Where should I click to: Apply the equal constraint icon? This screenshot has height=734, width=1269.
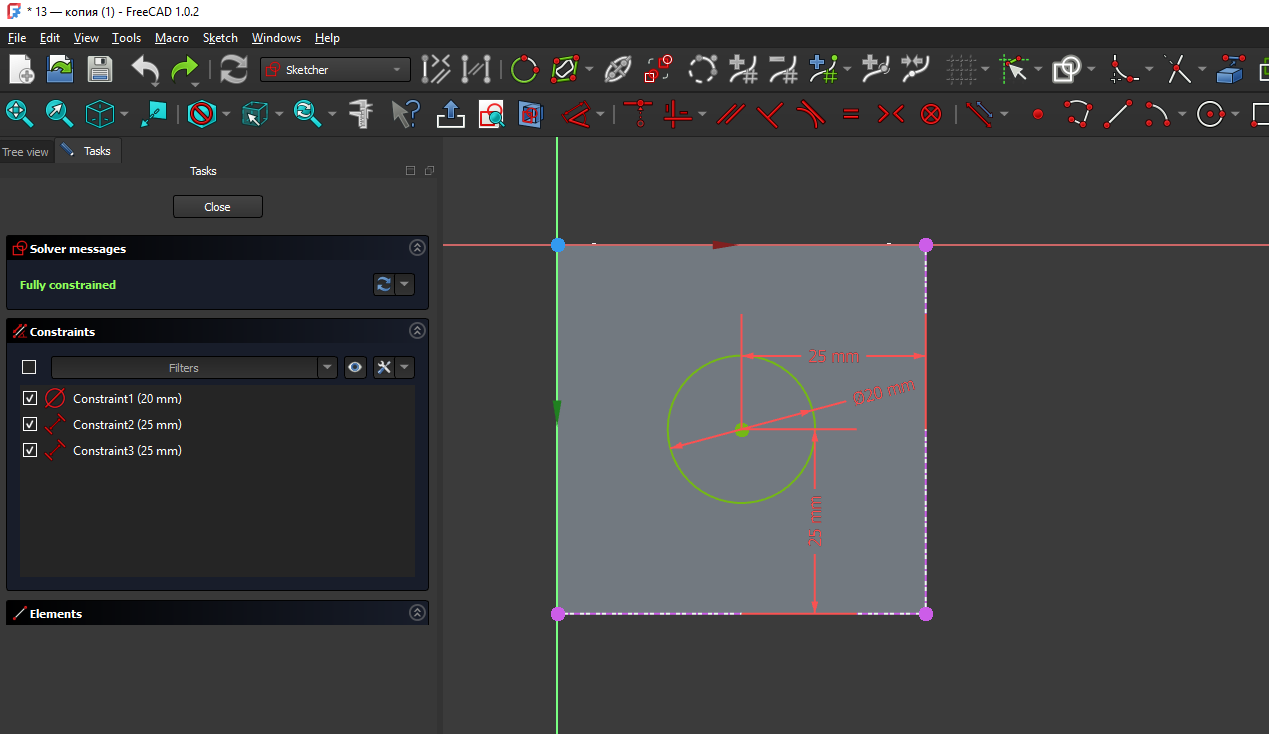click(x=851, y=114)
